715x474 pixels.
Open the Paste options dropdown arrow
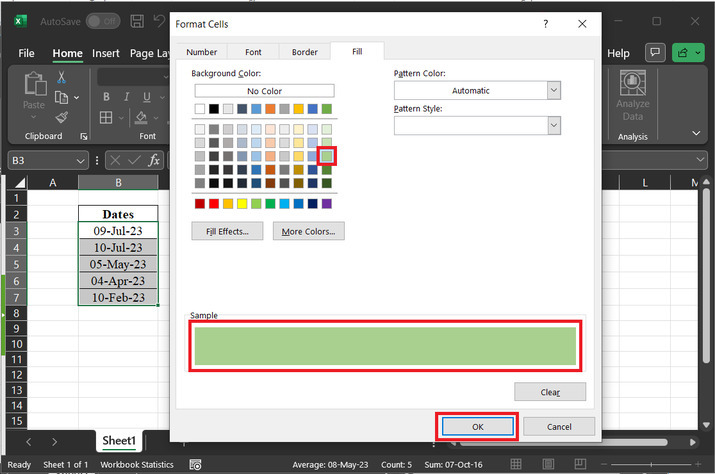click(x=33, y=117)
